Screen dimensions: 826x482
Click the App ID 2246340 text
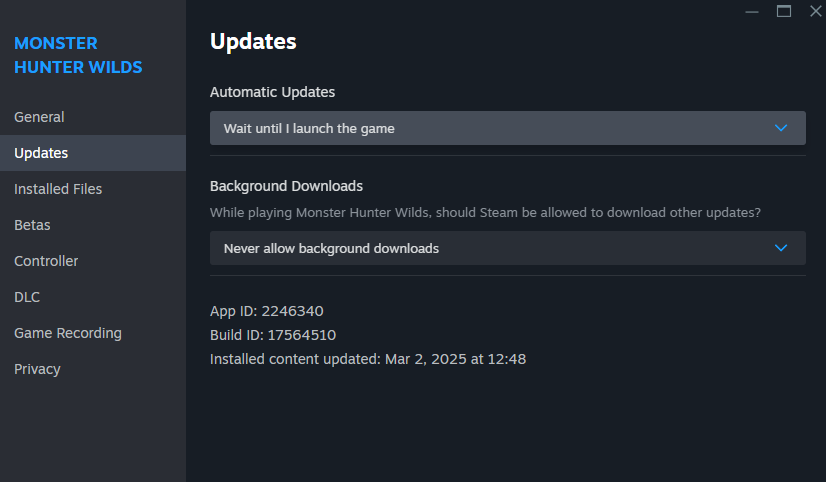[267, 311]
